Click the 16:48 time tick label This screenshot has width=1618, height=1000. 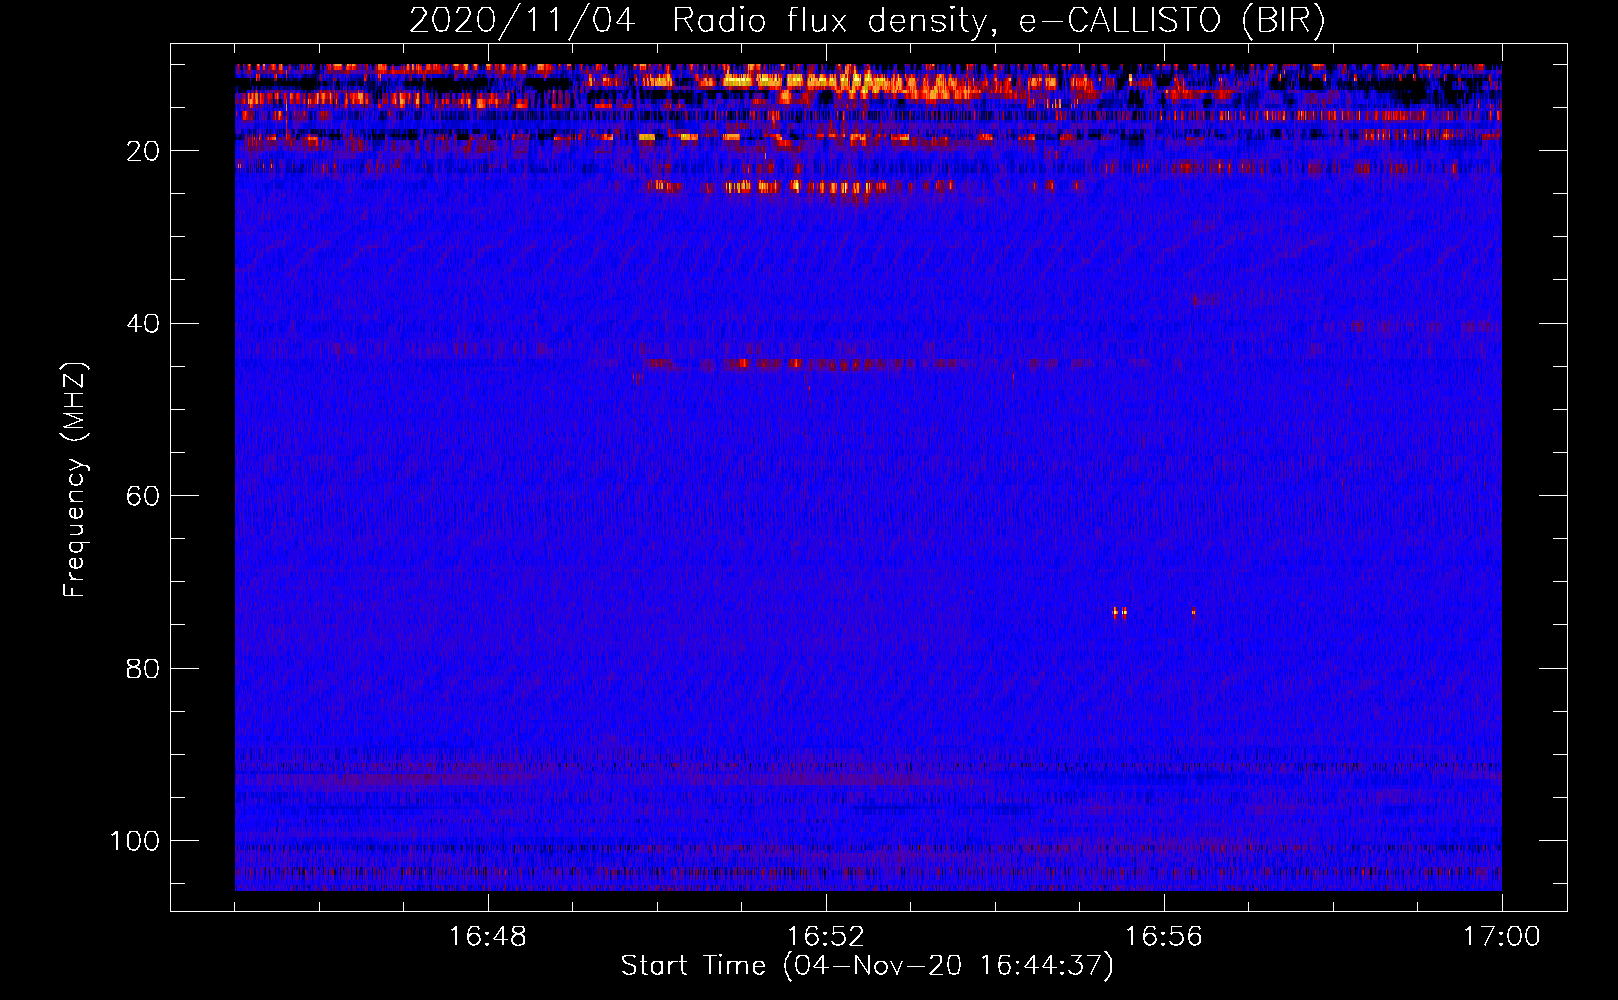point(488,937)
